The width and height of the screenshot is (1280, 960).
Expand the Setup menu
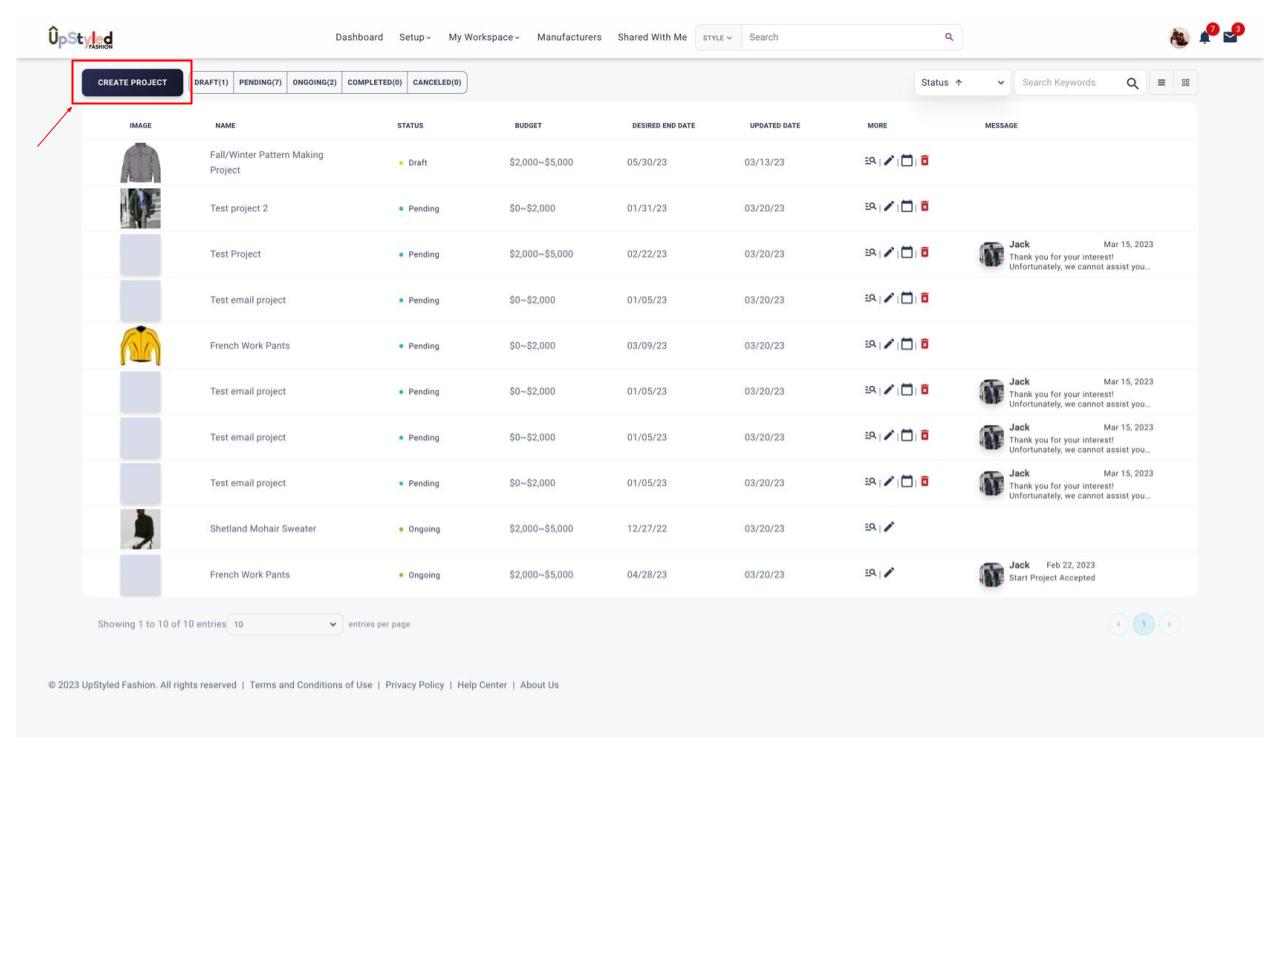coord(415,37)
